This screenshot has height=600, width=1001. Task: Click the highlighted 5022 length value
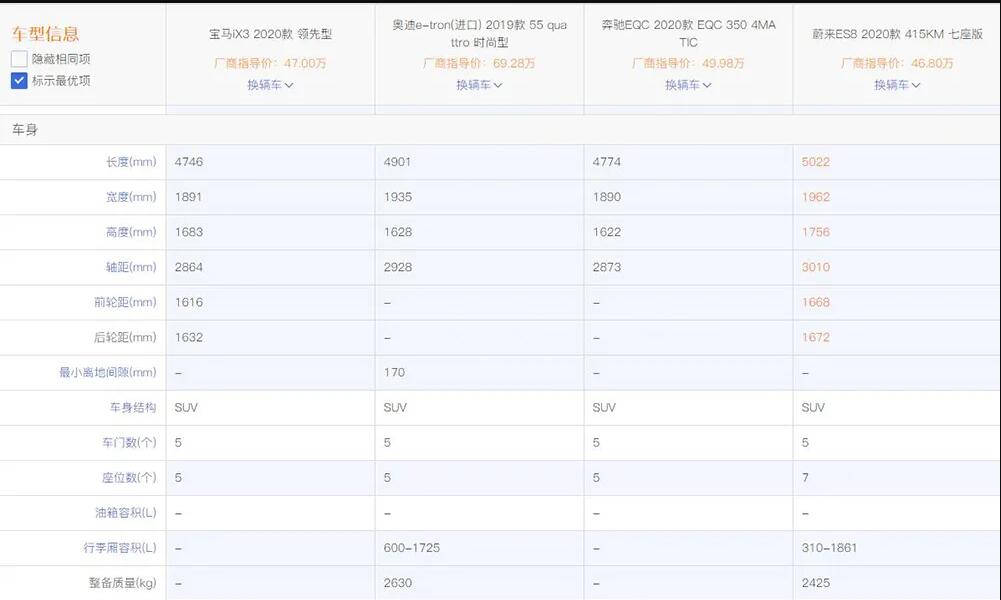(815, 162)
